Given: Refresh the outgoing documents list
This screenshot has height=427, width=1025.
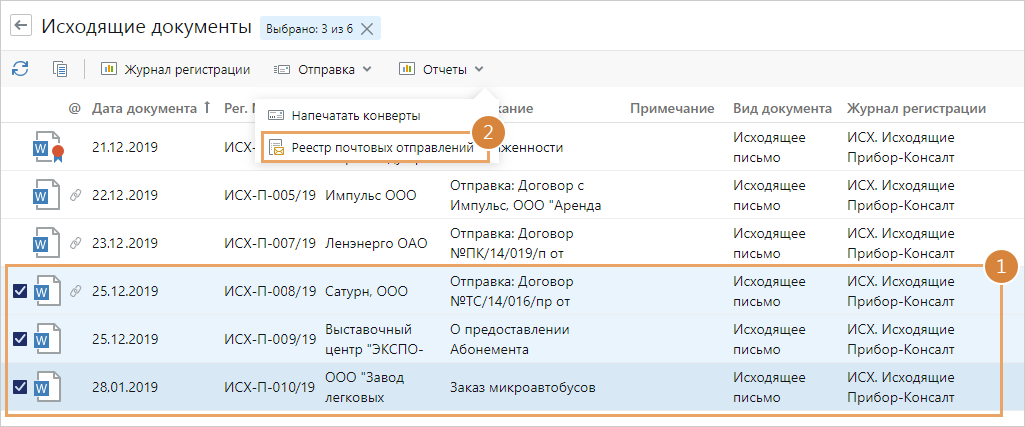Looking at the screenshot, I should pyautogui.click(x=20, y=69).
